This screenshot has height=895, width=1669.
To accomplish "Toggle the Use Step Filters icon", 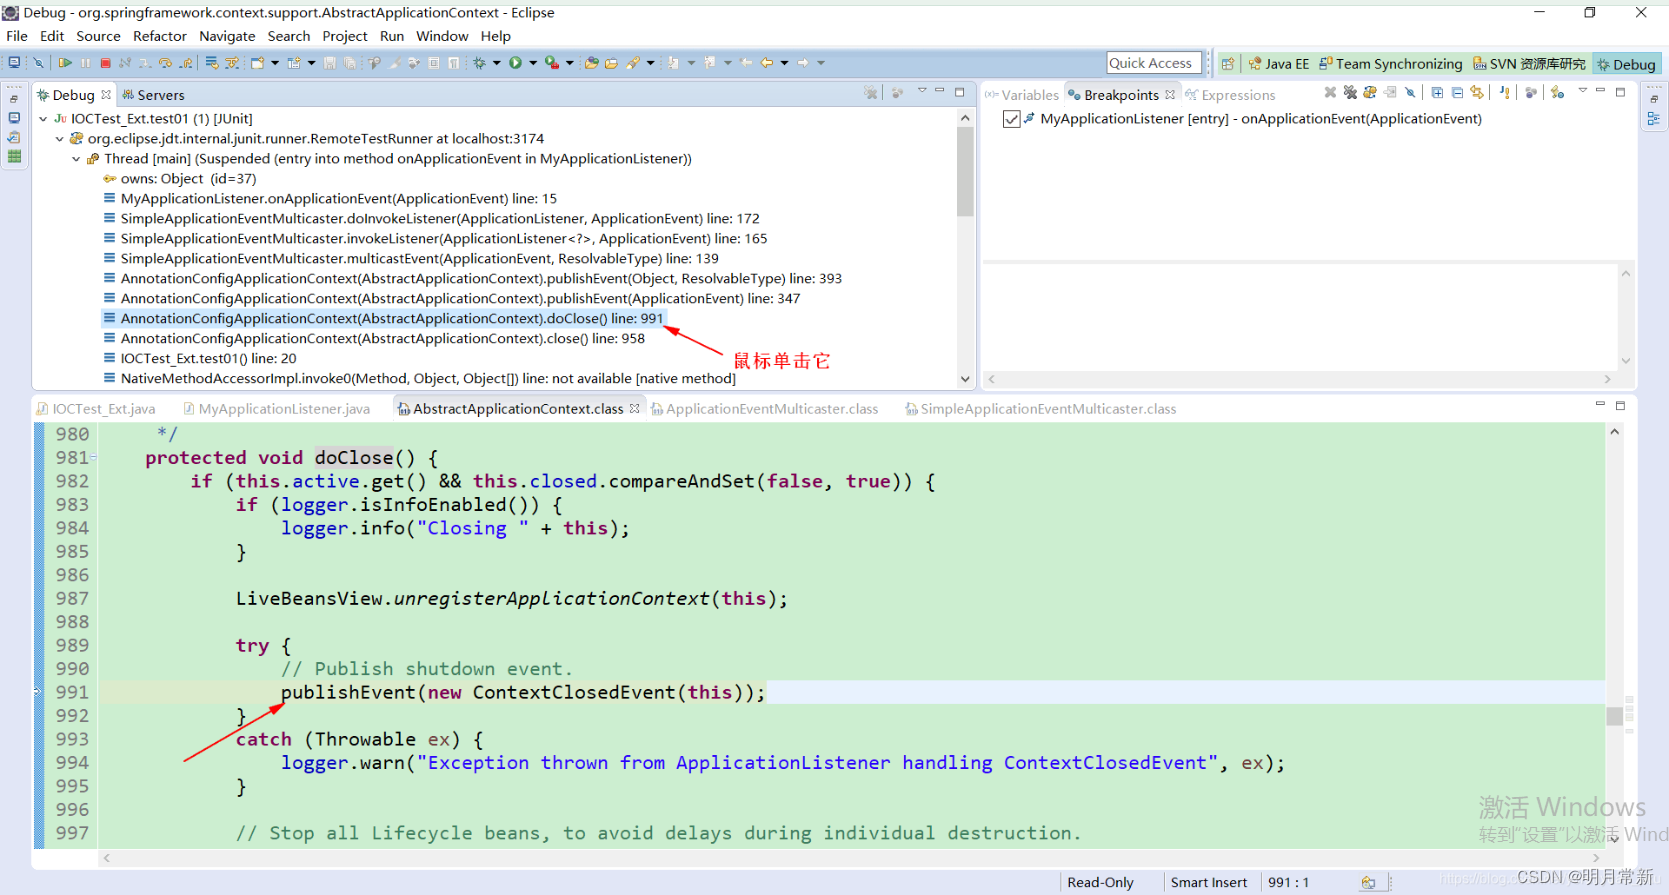I will coord(232,63).
